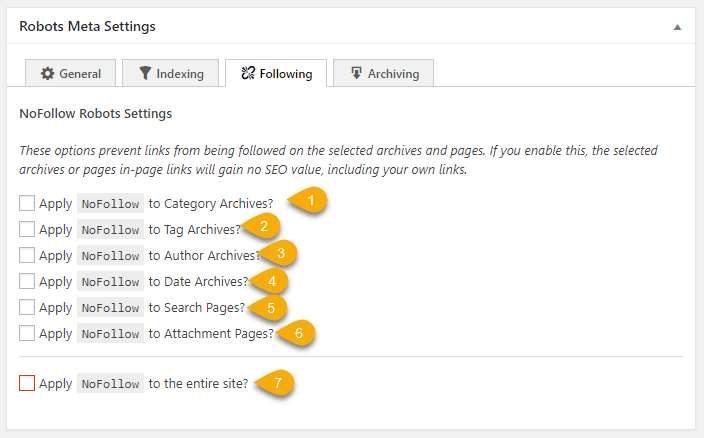This screenshot has height=438, width=704.
Task: Click orange marker number 1
Action: point(312,201)
